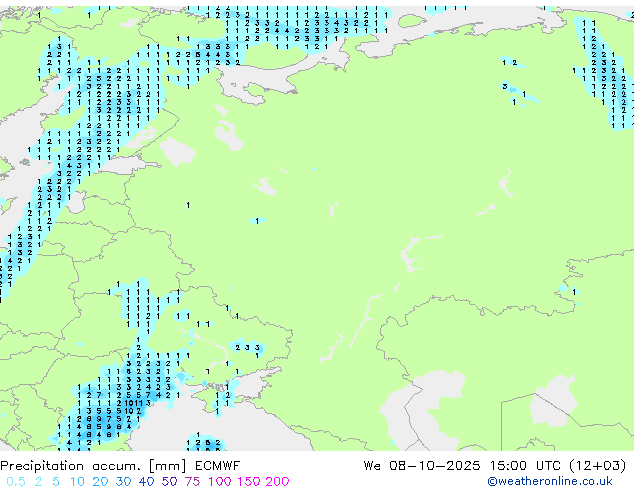Click the 50 mm legend value
The width and height of the screenshot is (634, 490).
coord(169,482)
